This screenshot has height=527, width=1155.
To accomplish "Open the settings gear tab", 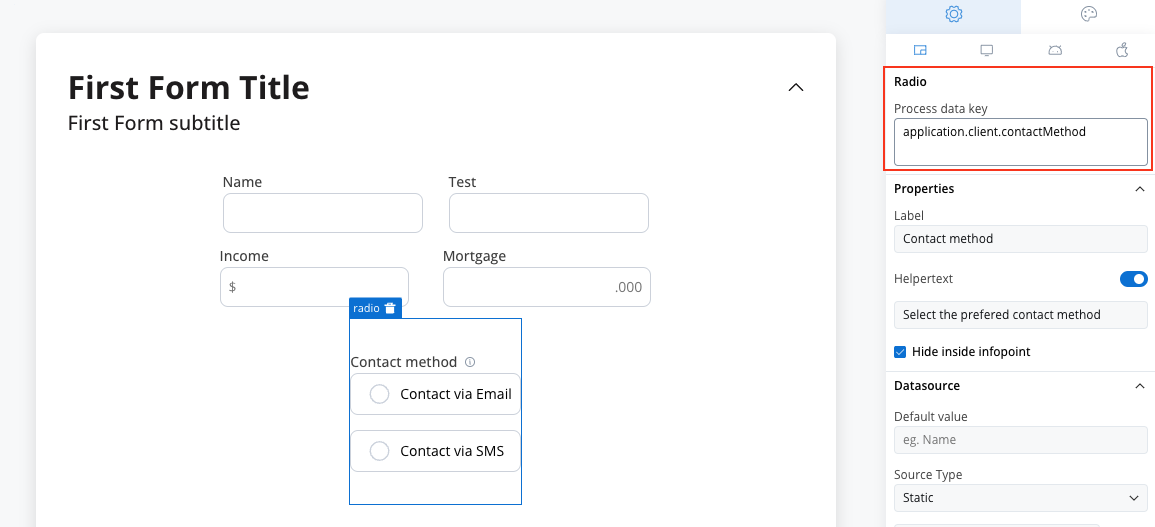I will [953, 14].
